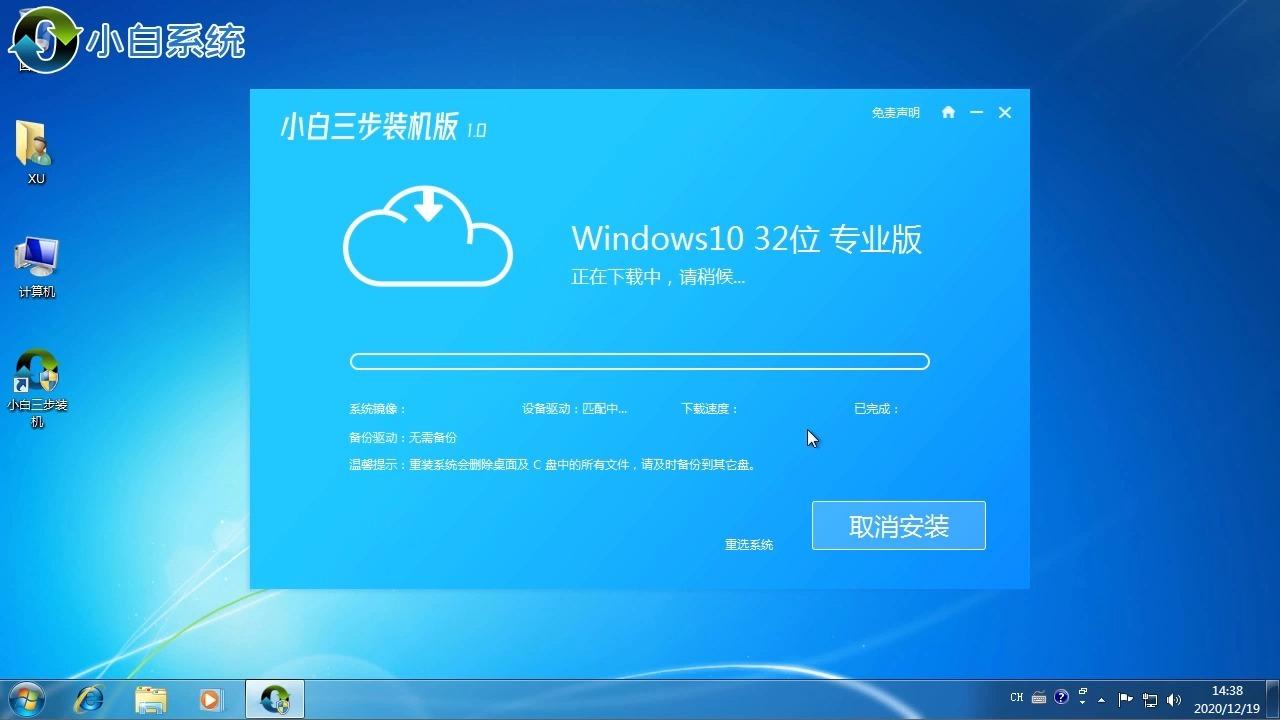Click the text 'Windows10 32位 专业版'
The width and height of the screenshot is (1280, 720).
click(x=746, y=239)
